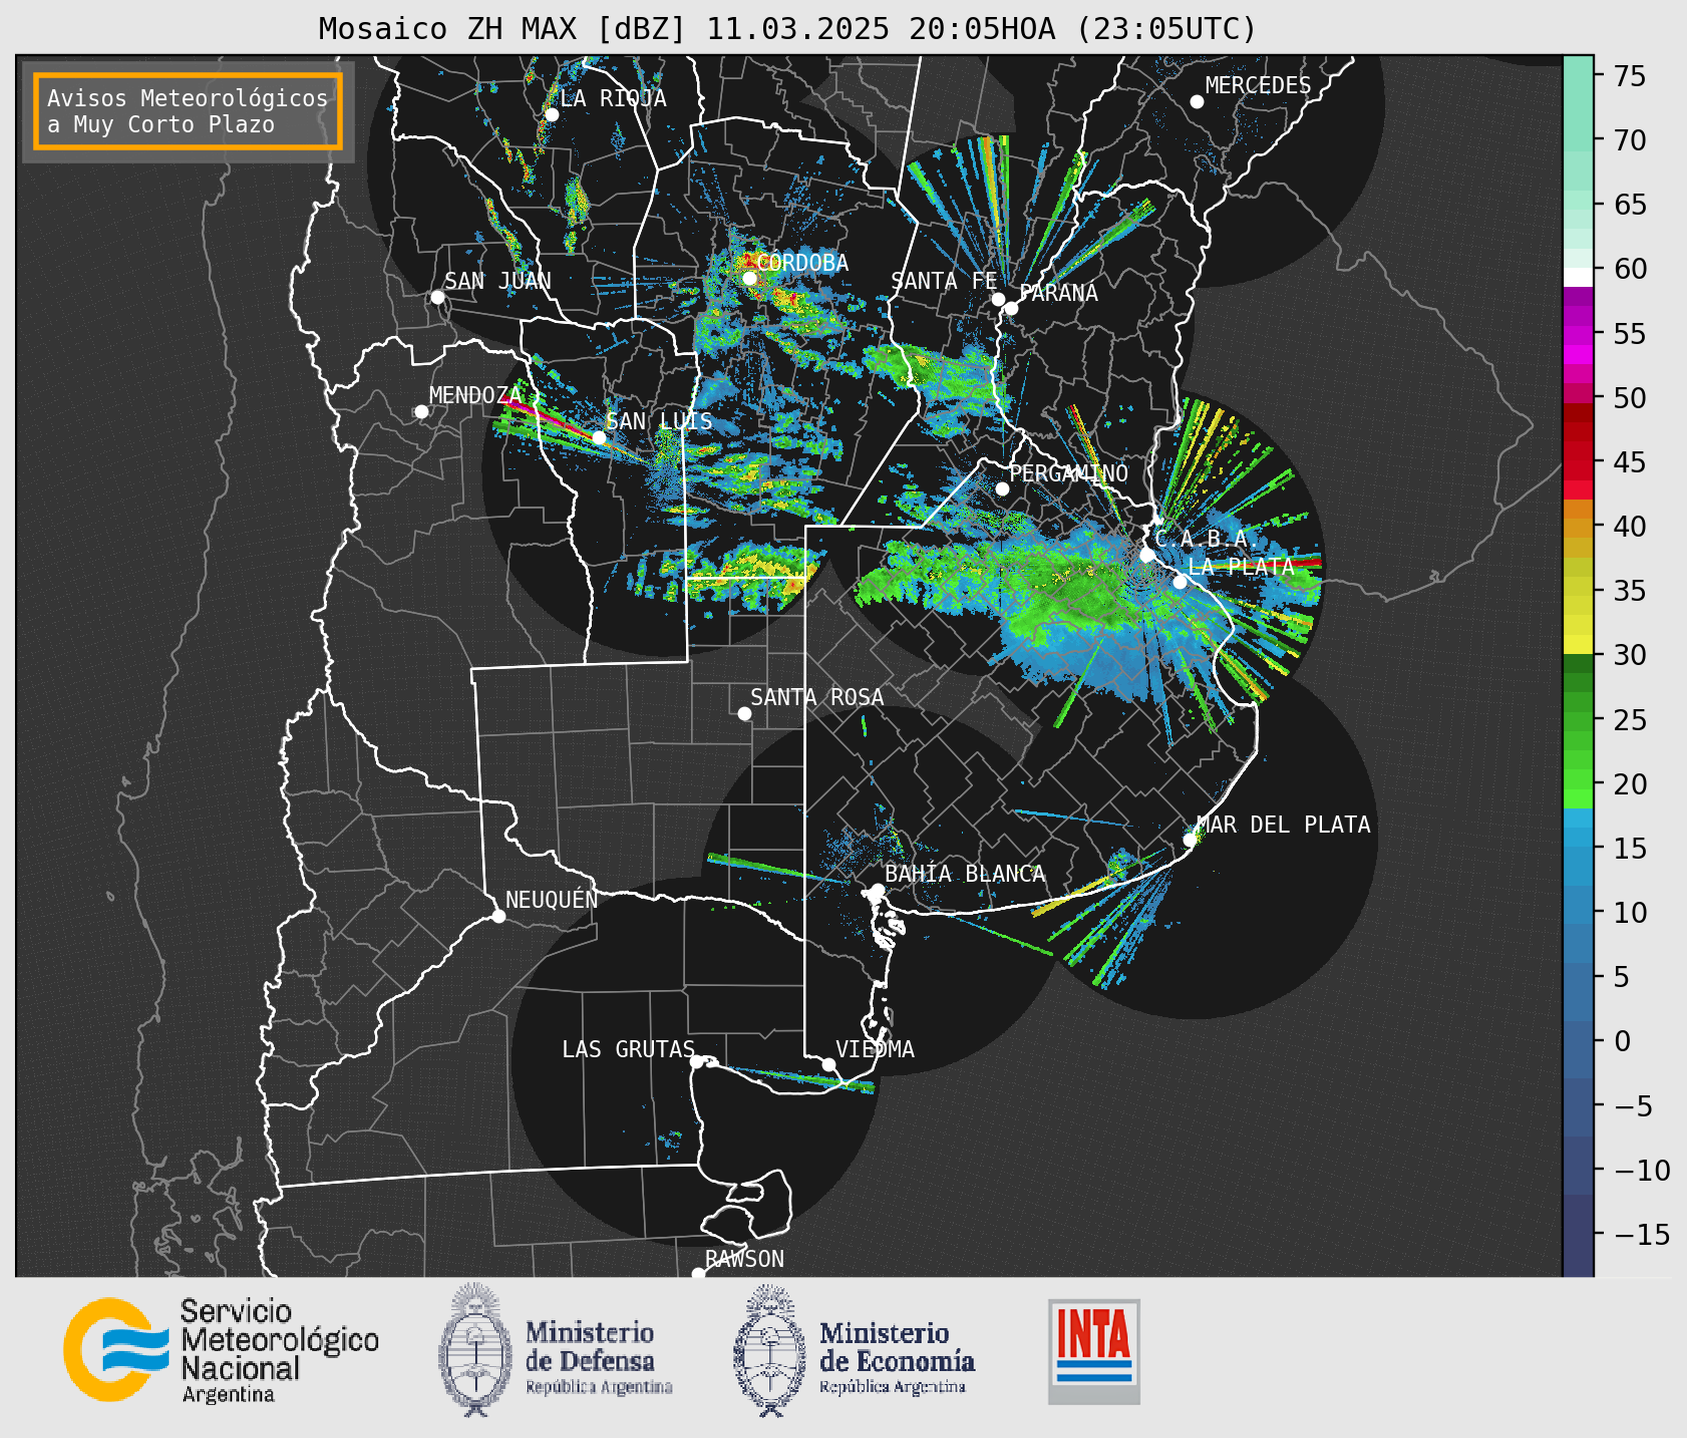Click the INTA logo
1687x1438 pixels.
click(1094, 1351)
